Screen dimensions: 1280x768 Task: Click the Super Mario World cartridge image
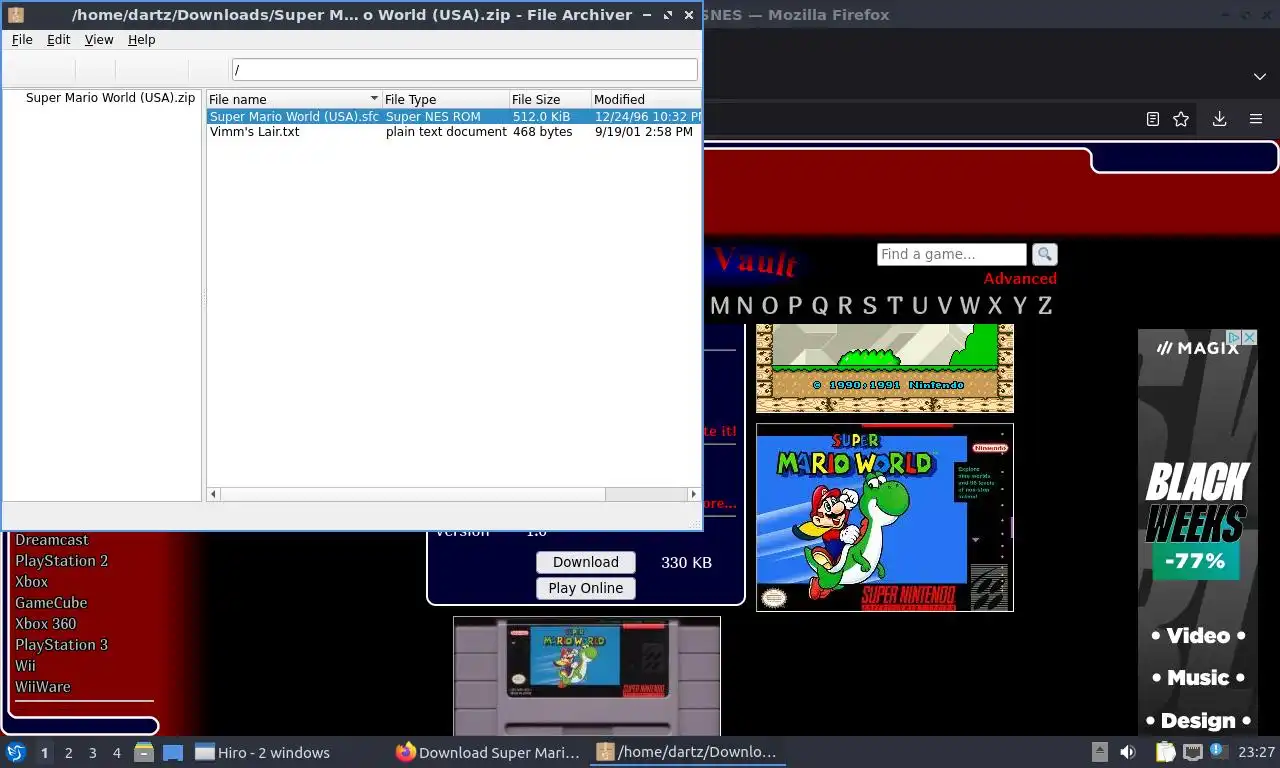coord(587,676)
